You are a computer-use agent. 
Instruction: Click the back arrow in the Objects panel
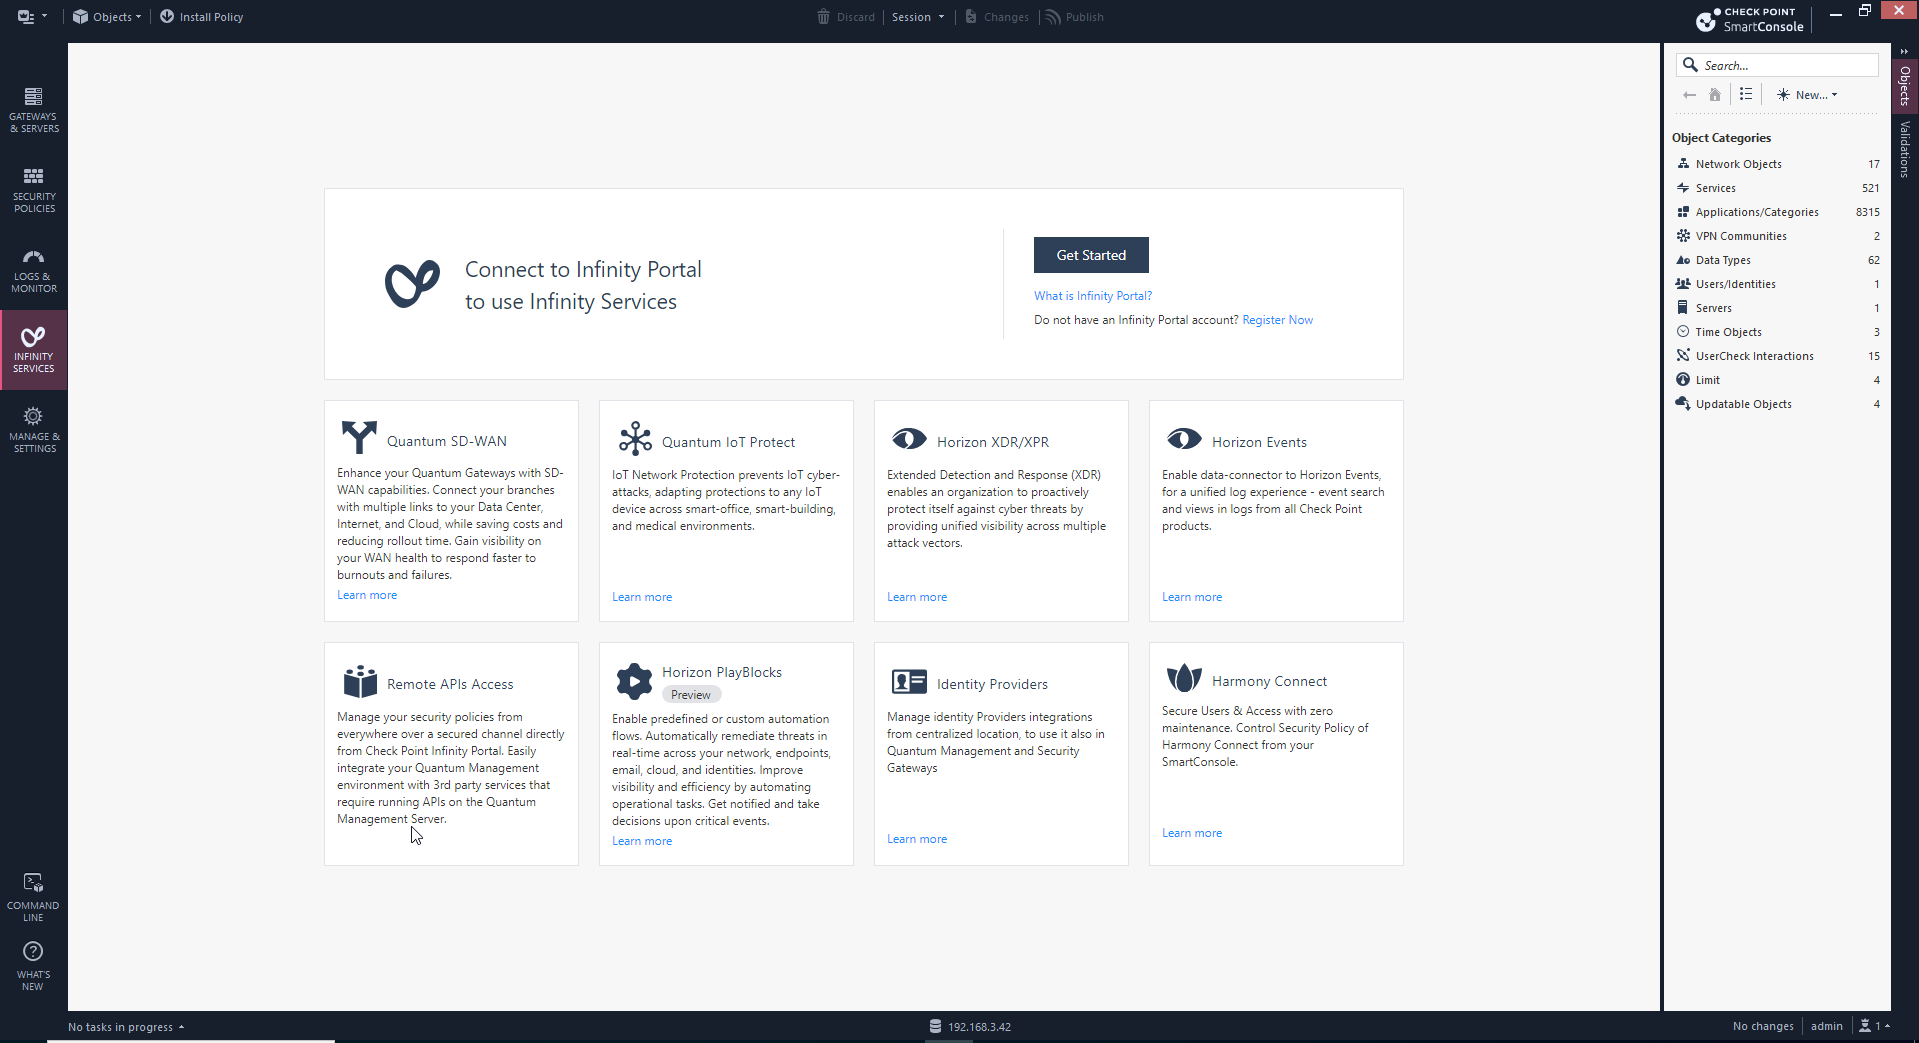tap(1689, 95)
